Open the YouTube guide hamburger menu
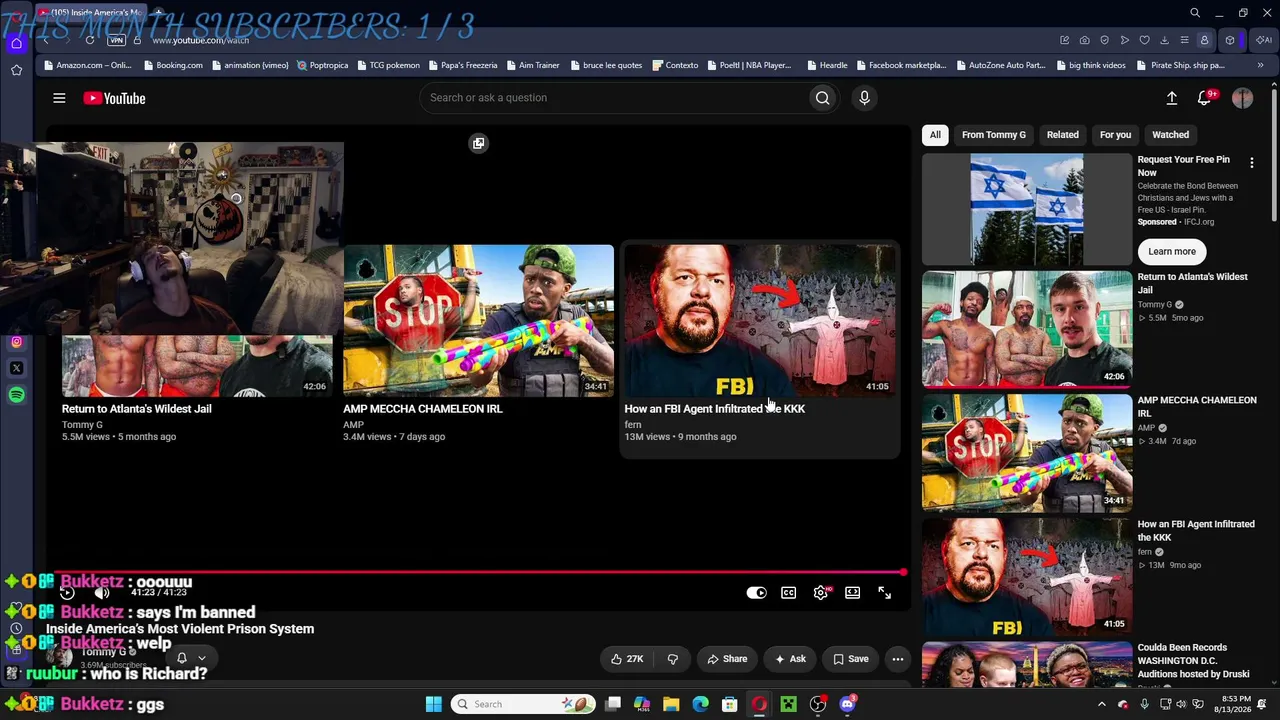 [x=59, y=98]
